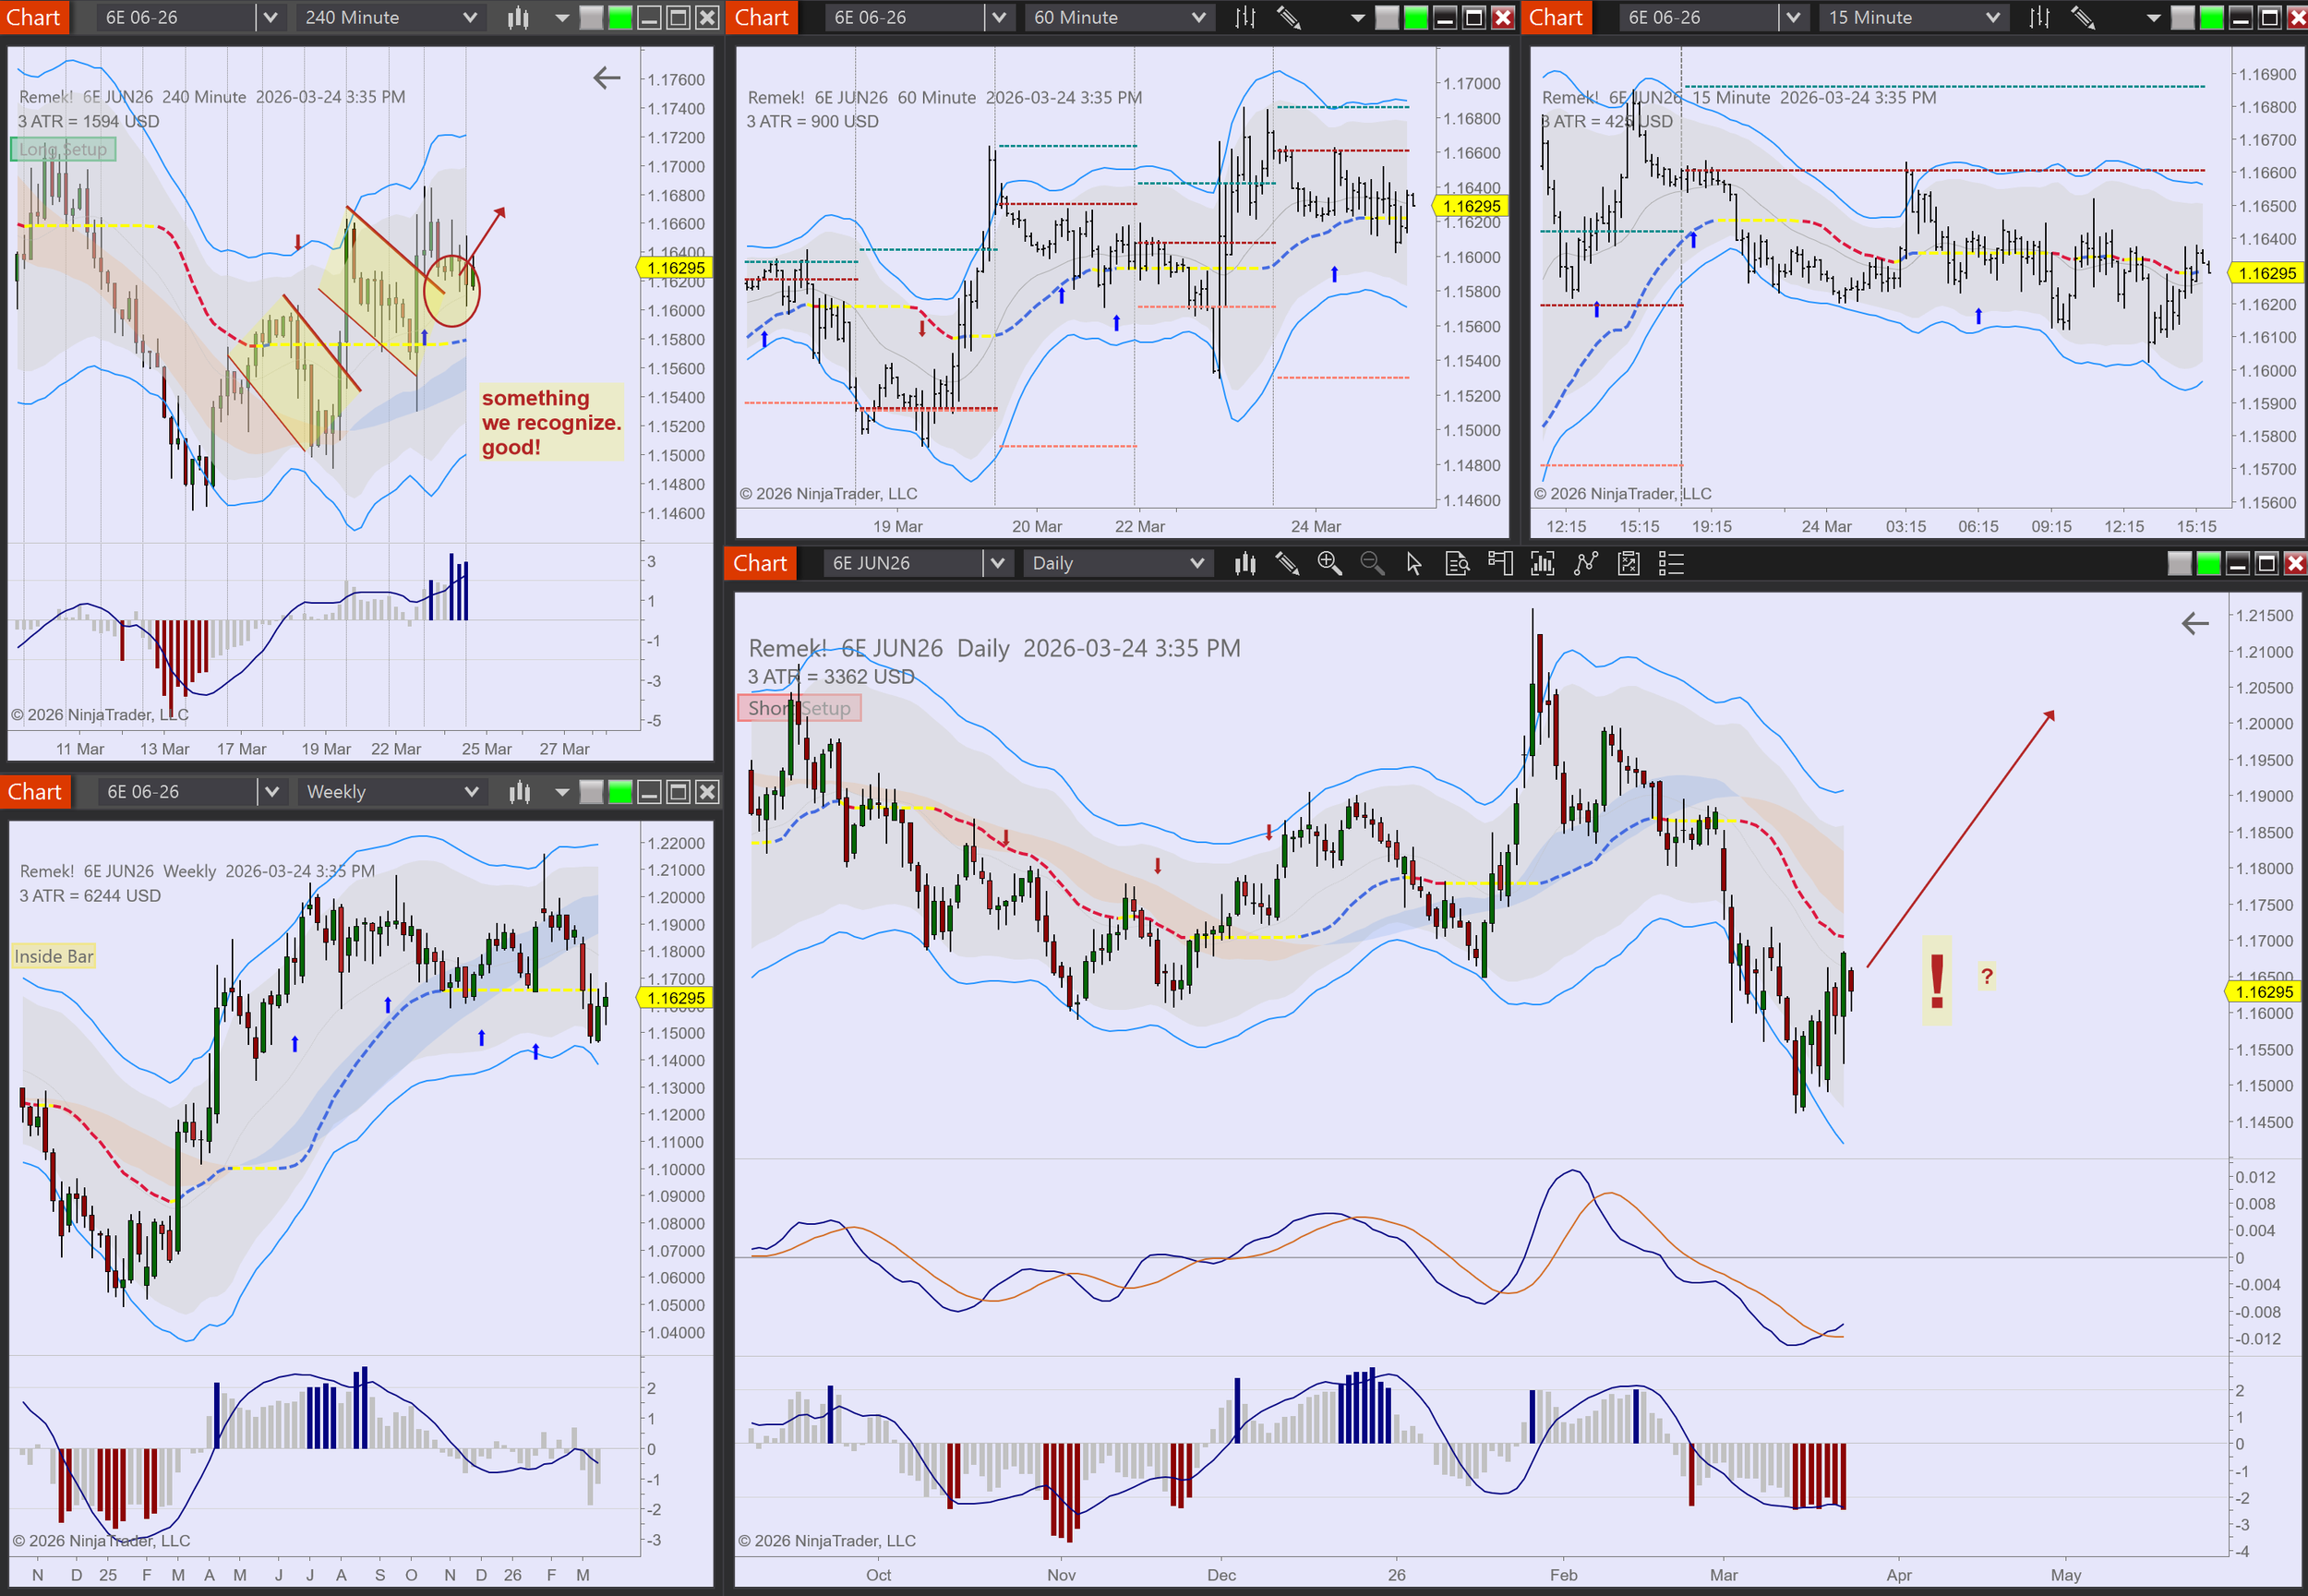This screenshot has height=1596, width=2308.
Task: Click zoom in magnifier on Daily chart
Action: pyautogui.click(x=1329, y=564)
